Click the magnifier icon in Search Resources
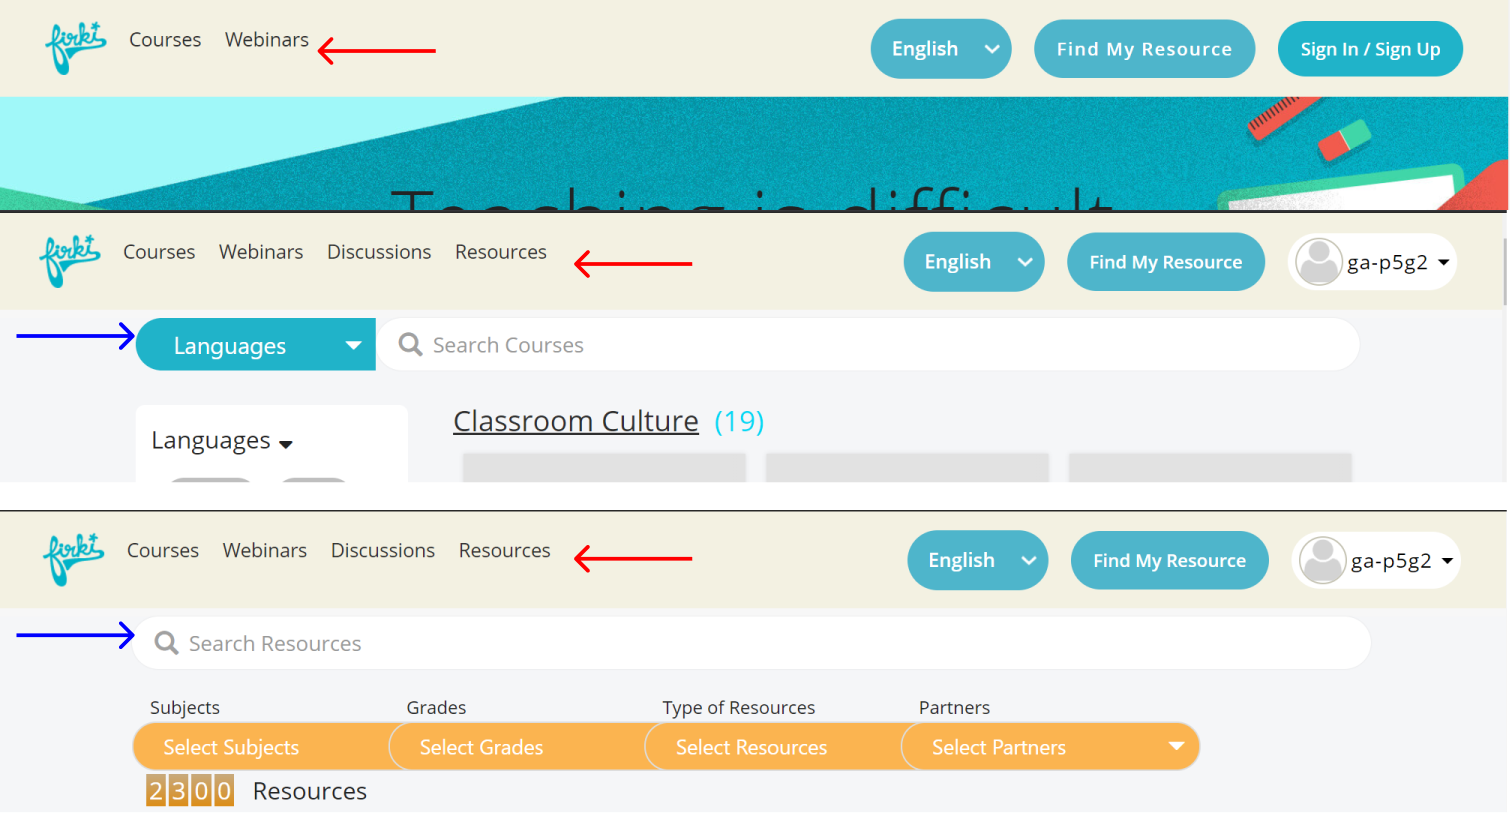The width and height of the screenshot is (1510, 813). [166, 643]
